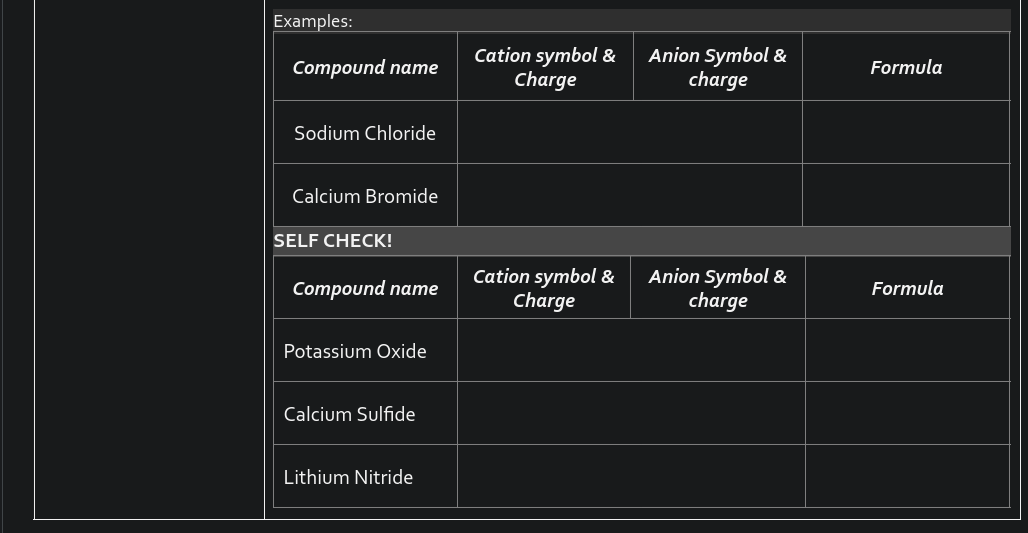Place cursor in Lithium Nitride formula cell
This screenshot has width=1028, height=533.
pos(907,476)
